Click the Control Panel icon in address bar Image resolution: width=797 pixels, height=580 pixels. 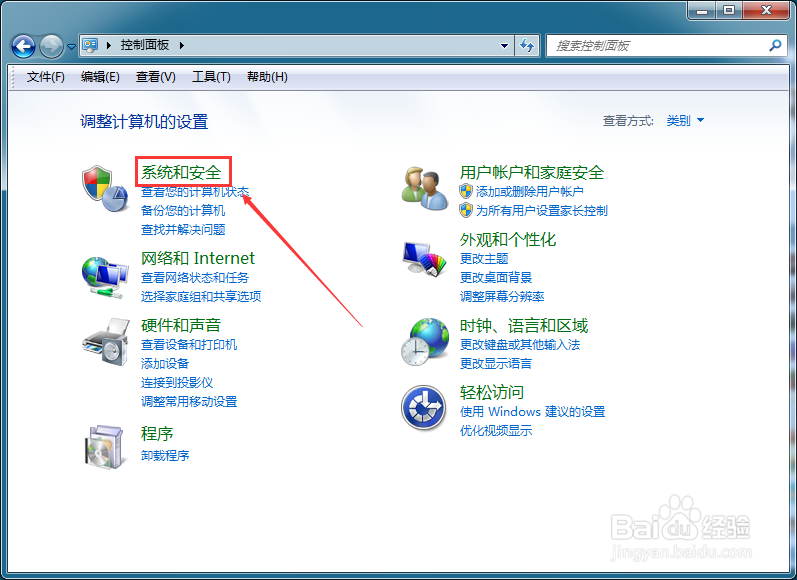click(x=90, y=45)
